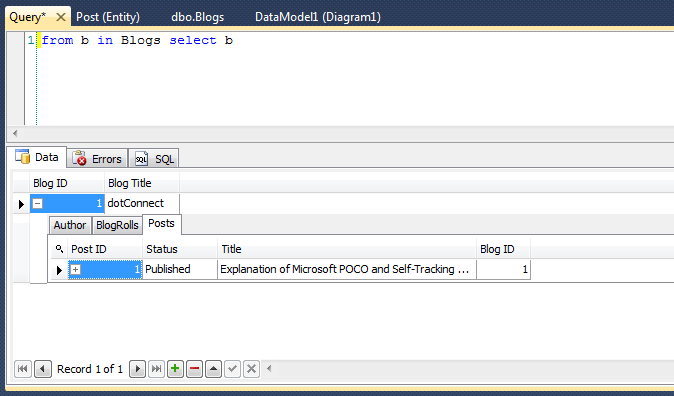Cancel edit with X navigator button

tap(251, 369)
